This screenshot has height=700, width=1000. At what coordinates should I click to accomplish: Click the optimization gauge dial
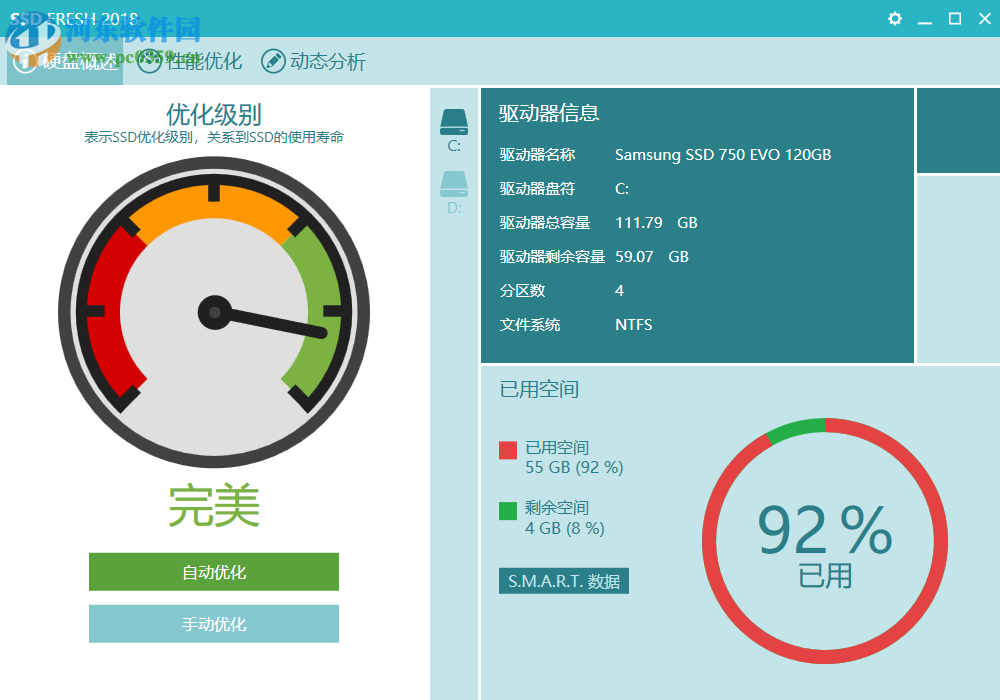coord(213,310)
